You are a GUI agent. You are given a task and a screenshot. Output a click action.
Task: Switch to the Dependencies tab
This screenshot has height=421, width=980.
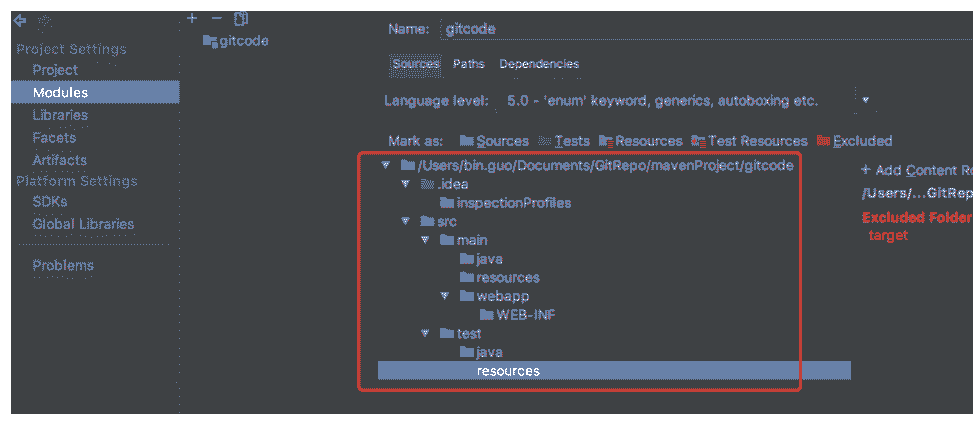(x=539, y=64)
